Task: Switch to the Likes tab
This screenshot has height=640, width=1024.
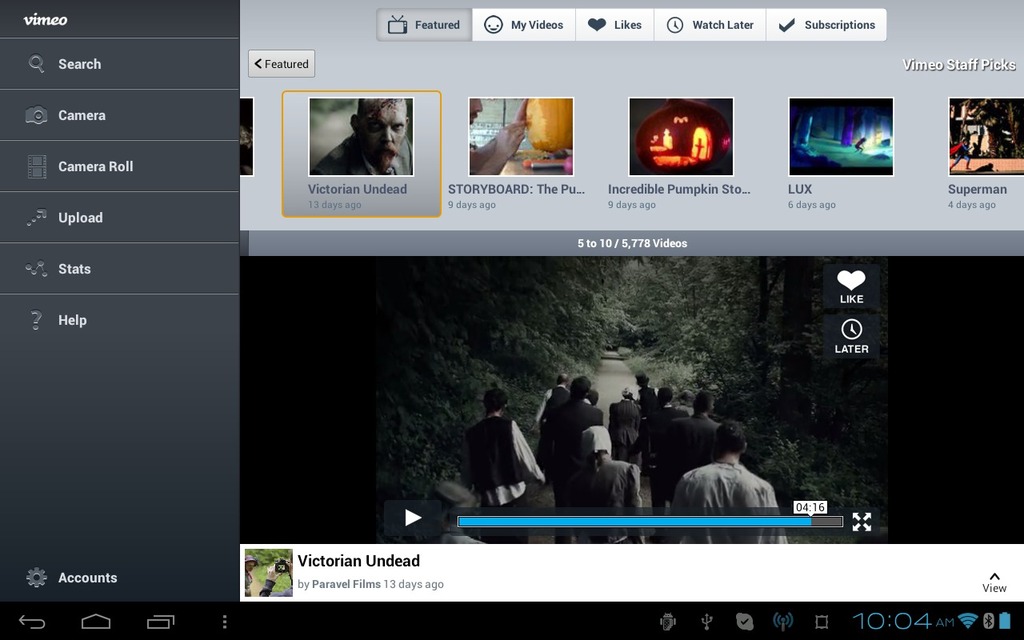Action: click(x=615, y=25)
